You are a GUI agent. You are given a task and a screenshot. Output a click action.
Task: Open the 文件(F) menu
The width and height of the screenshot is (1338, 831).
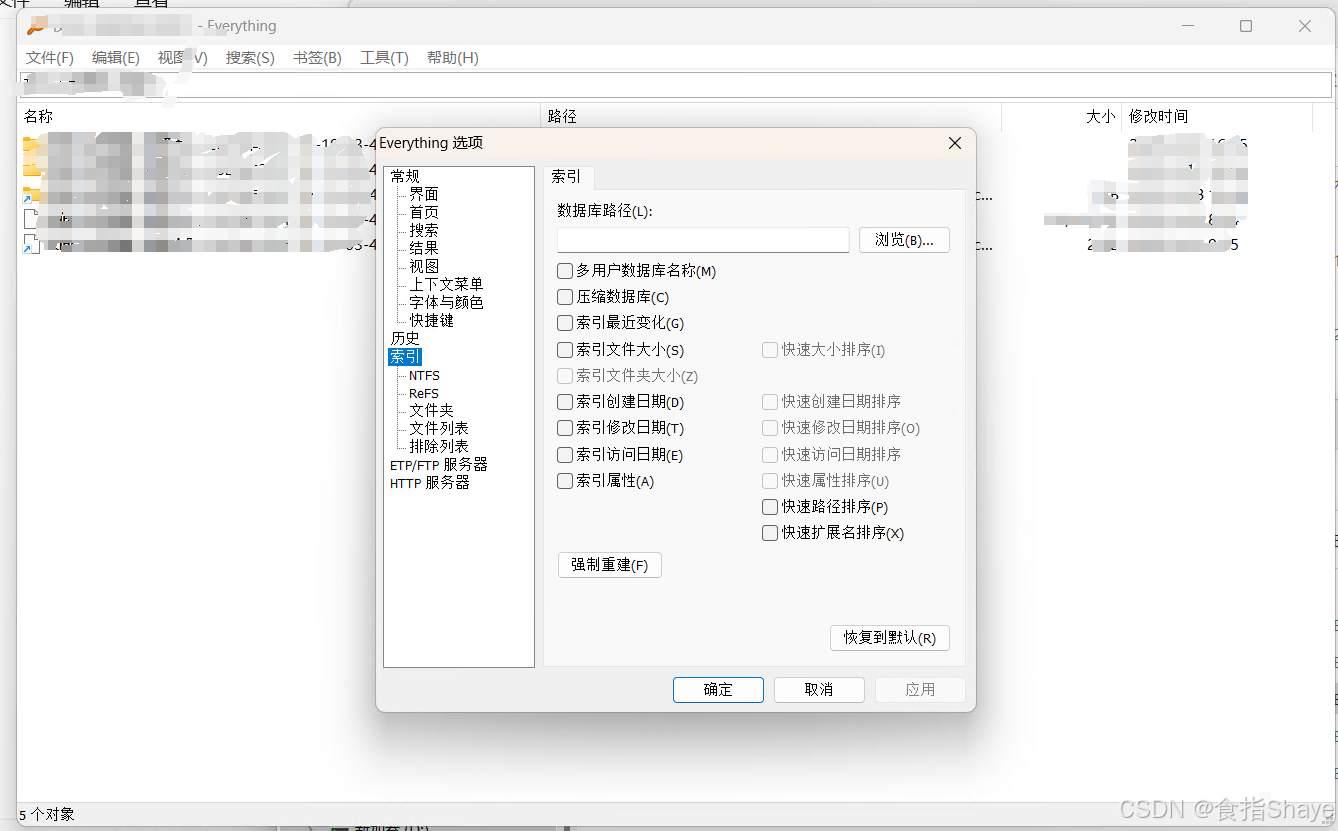pos(50,58)
